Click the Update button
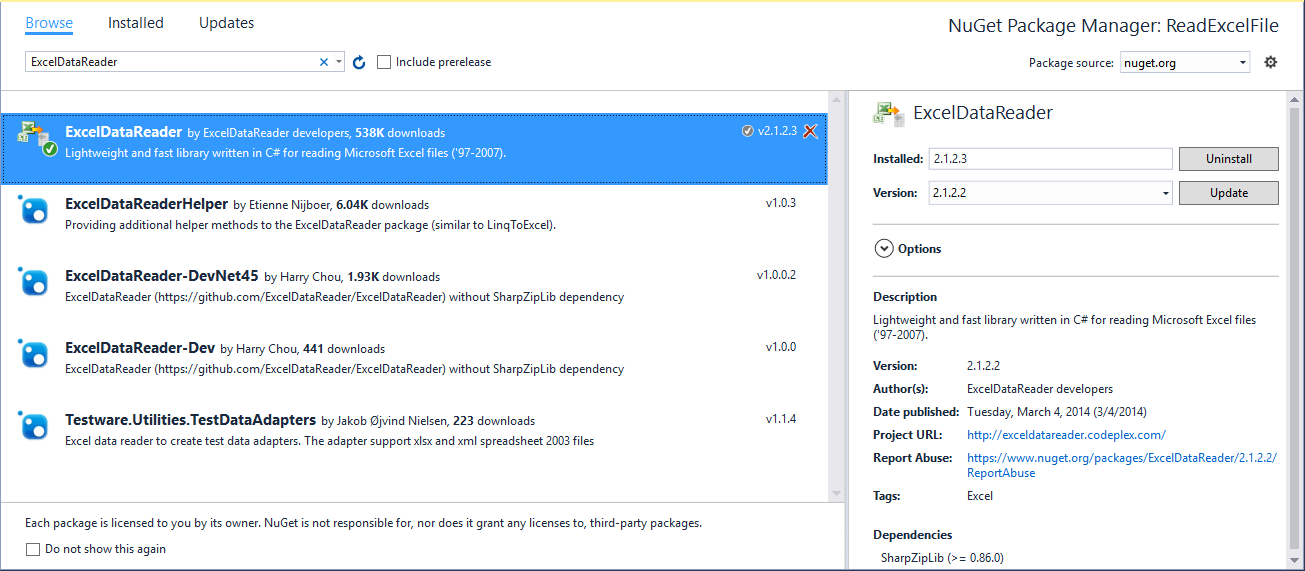Screen dimensions: 1305x571 click(1228, 193)
